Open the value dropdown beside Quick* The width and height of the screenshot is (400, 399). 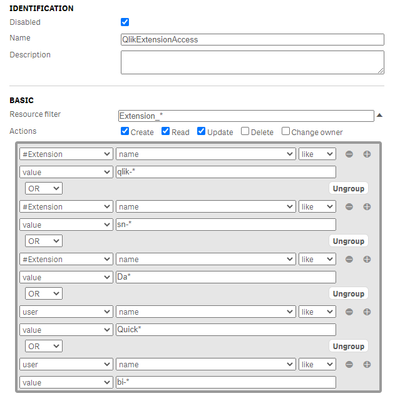pyautogui.click(x=66, y=330)
